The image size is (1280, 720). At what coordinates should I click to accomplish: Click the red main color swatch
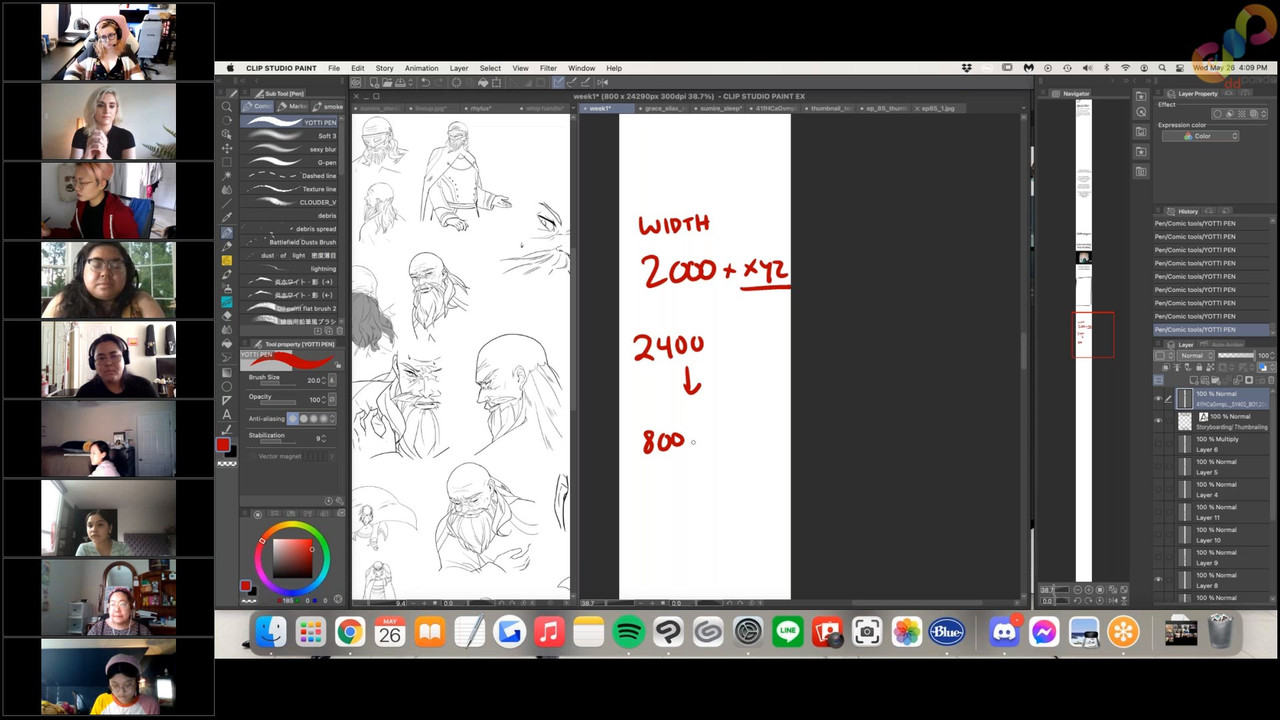(x=223, y=445)
